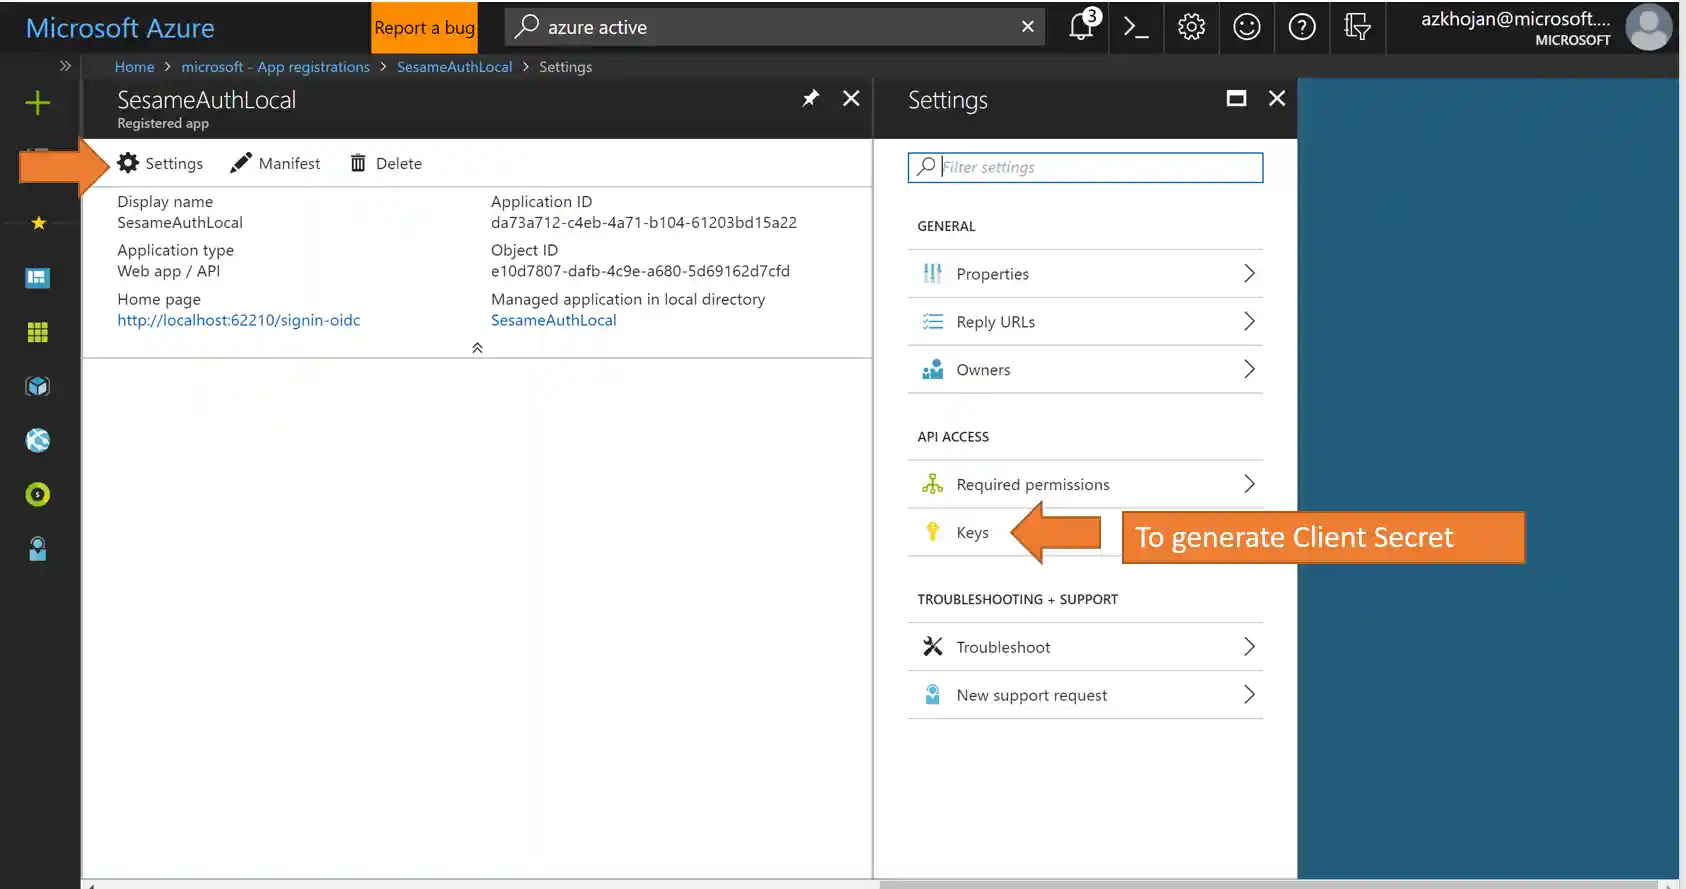This screenshot has height=889, width=1686.
Task: Delete the registered app
Action: coord(386,163)
